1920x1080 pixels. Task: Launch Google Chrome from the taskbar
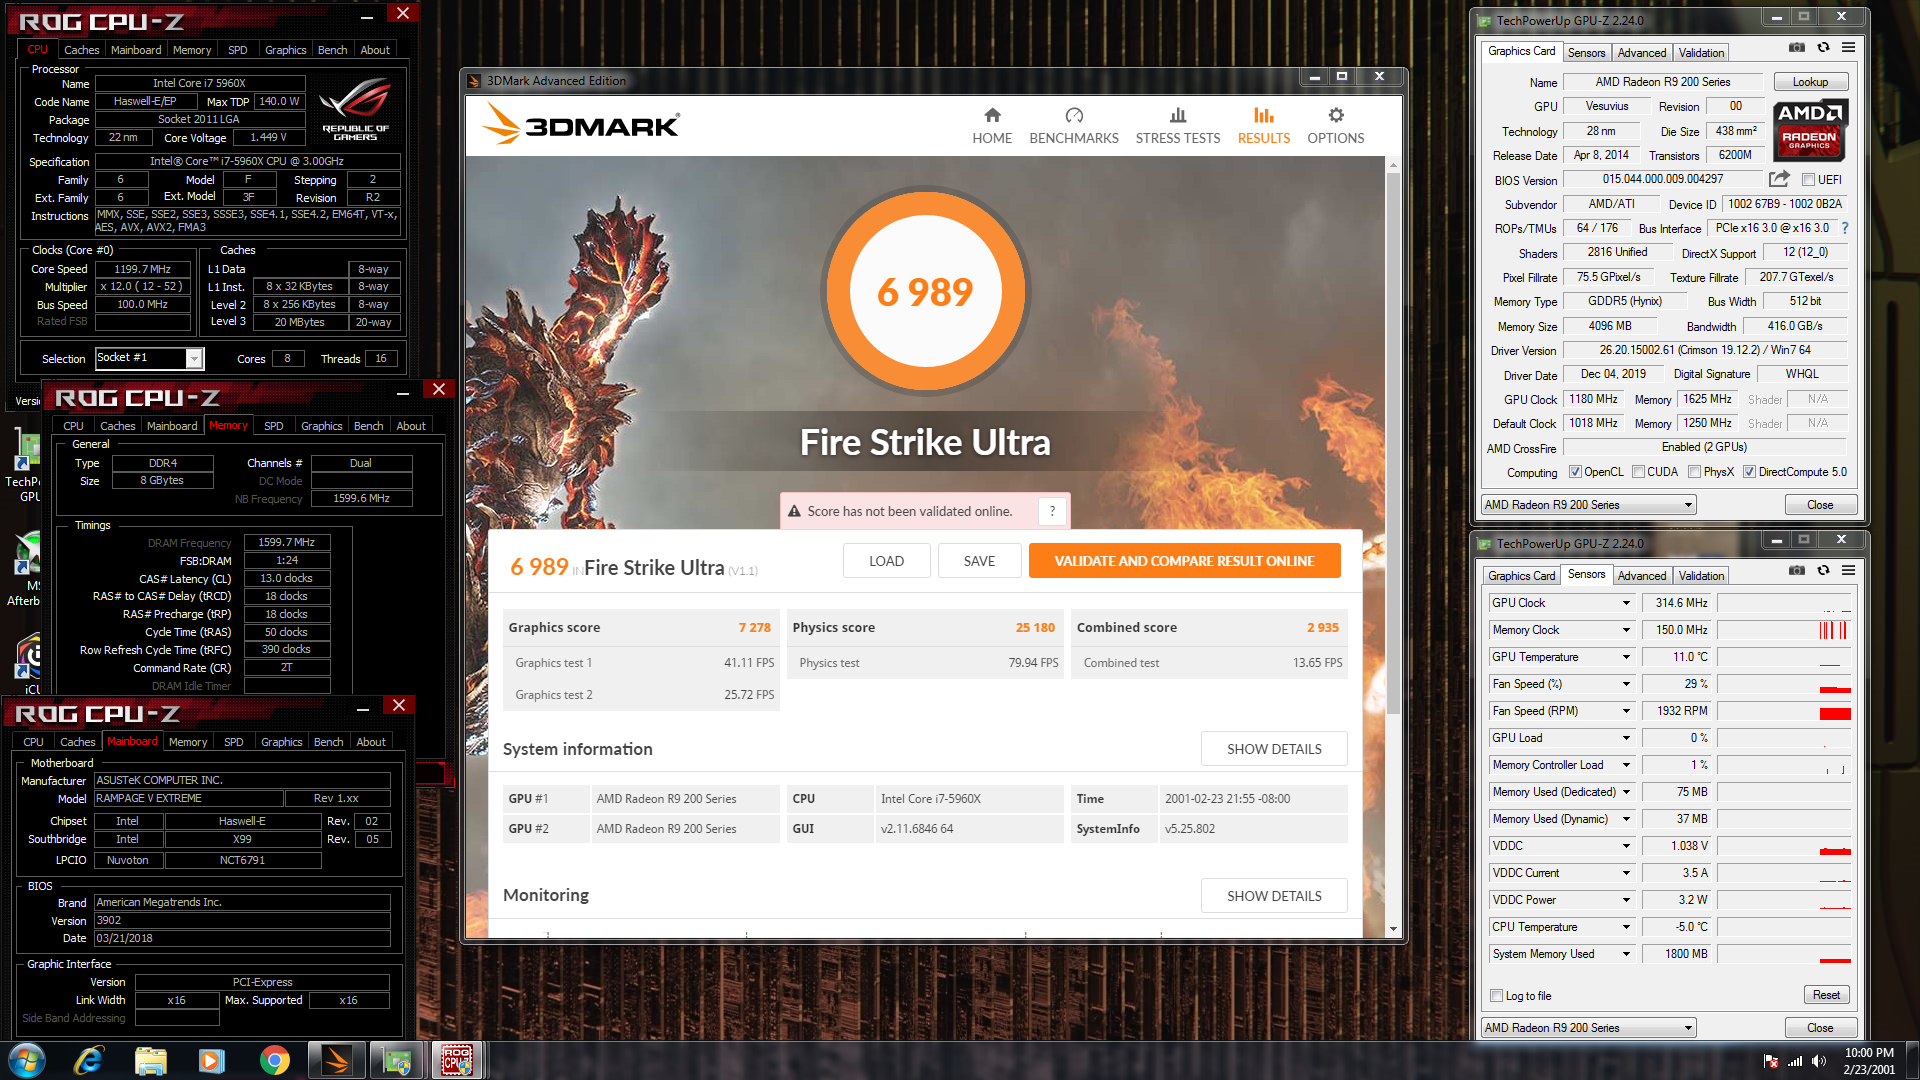tap(274, 1060)
